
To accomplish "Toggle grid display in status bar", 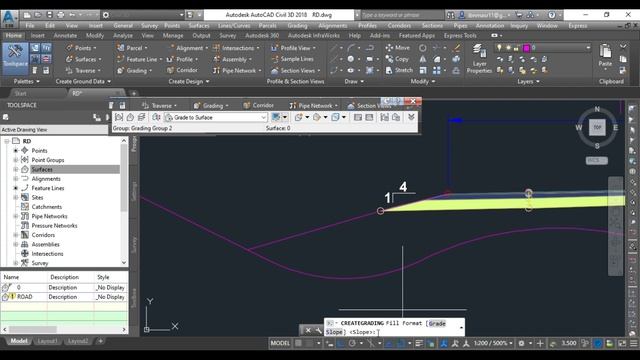I will pos(298,343).
